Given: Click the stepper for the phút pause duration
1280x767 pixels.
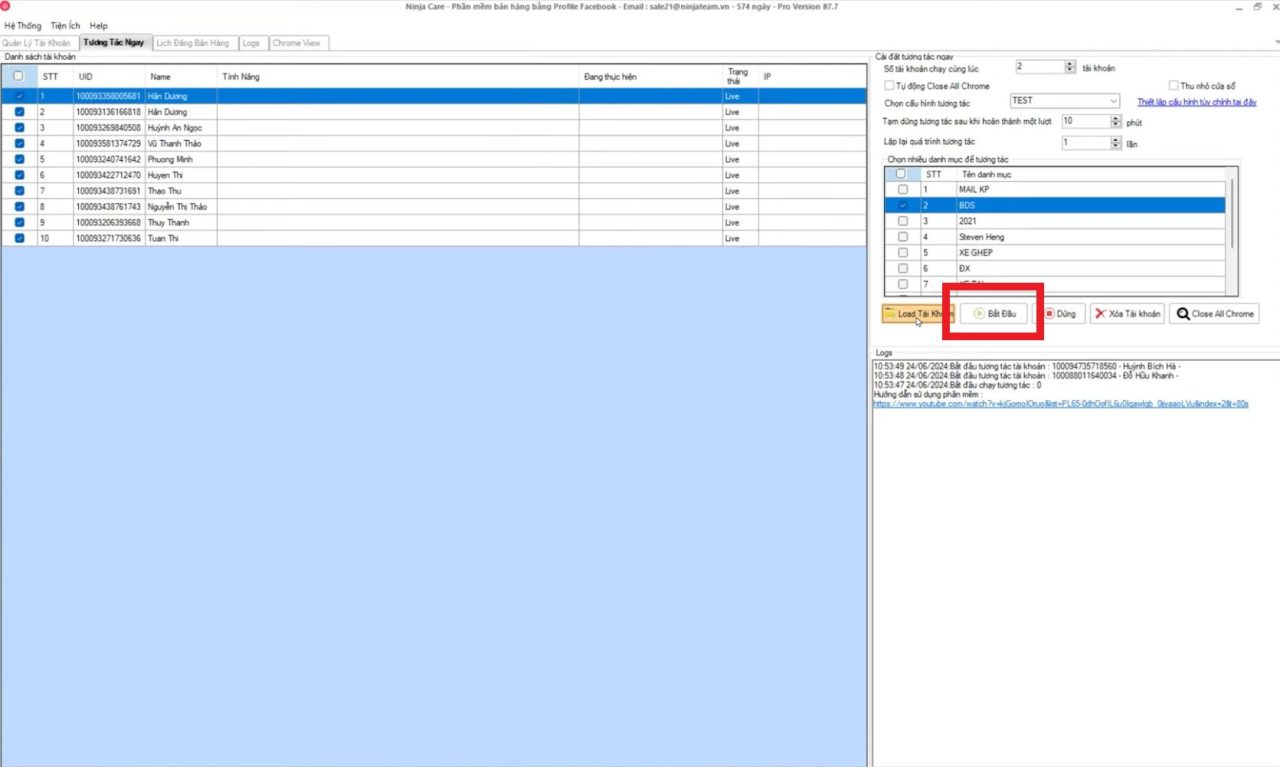Looking at the screenshot, I should (1117, 121).
